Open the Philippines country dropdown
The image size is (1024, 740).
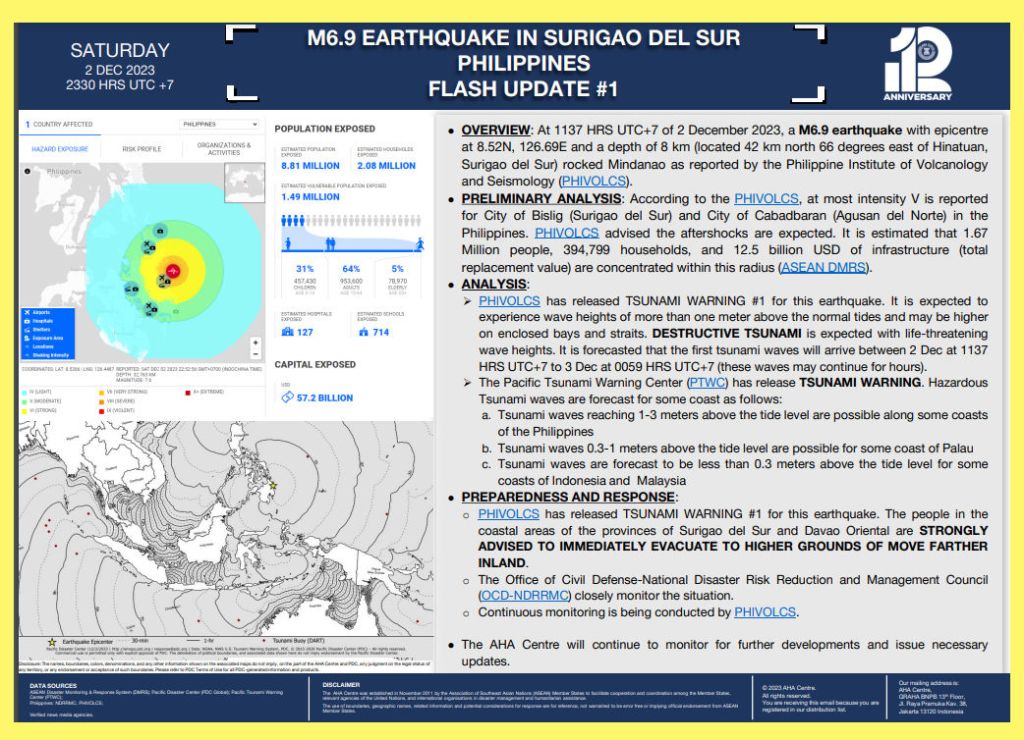point(220,125)
